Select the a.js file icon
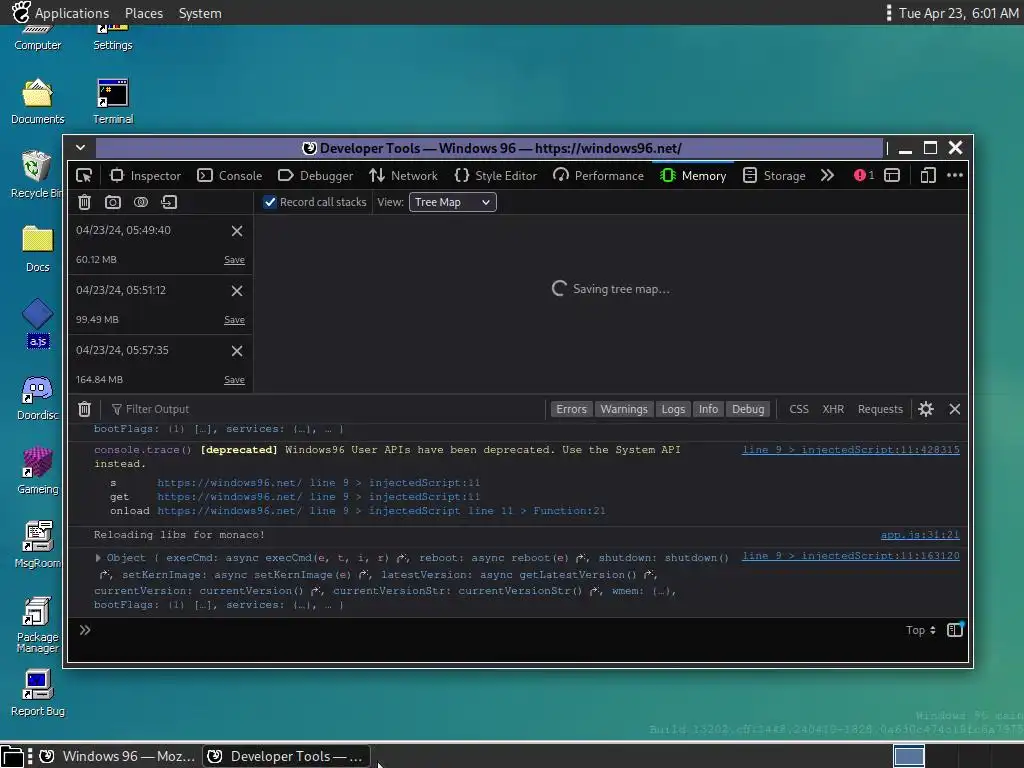Viewport: 1024px width, 768px height. (37, 324)
